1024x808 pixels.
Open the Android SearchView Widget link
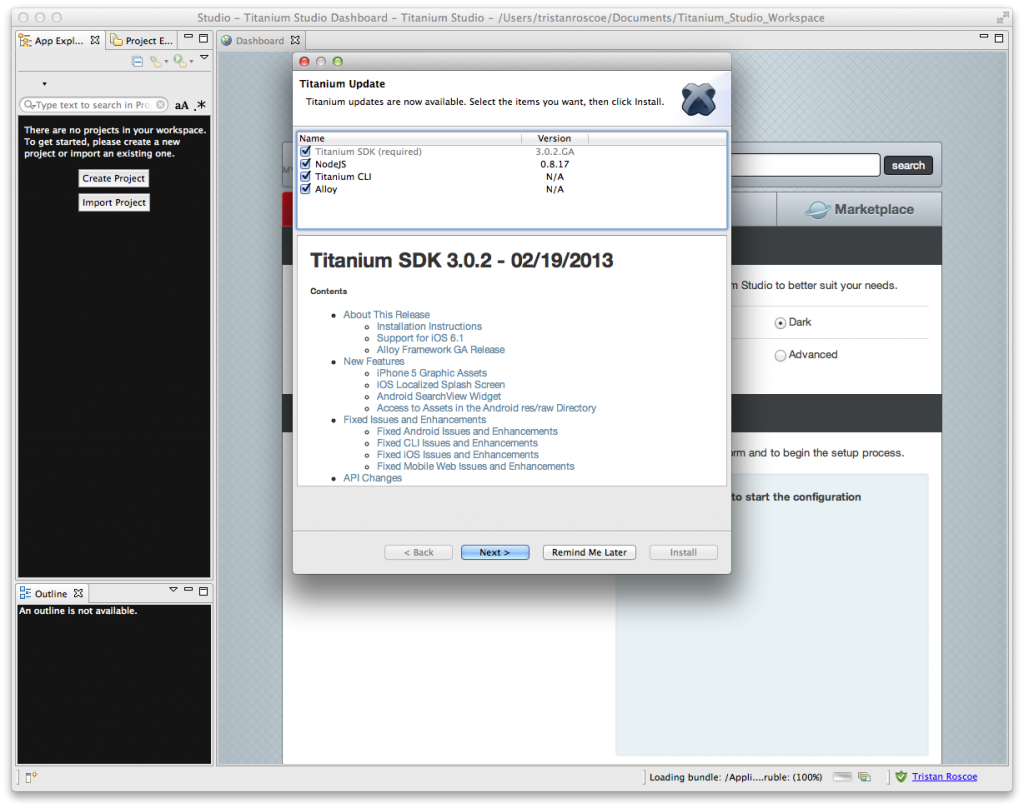(439, 396)
